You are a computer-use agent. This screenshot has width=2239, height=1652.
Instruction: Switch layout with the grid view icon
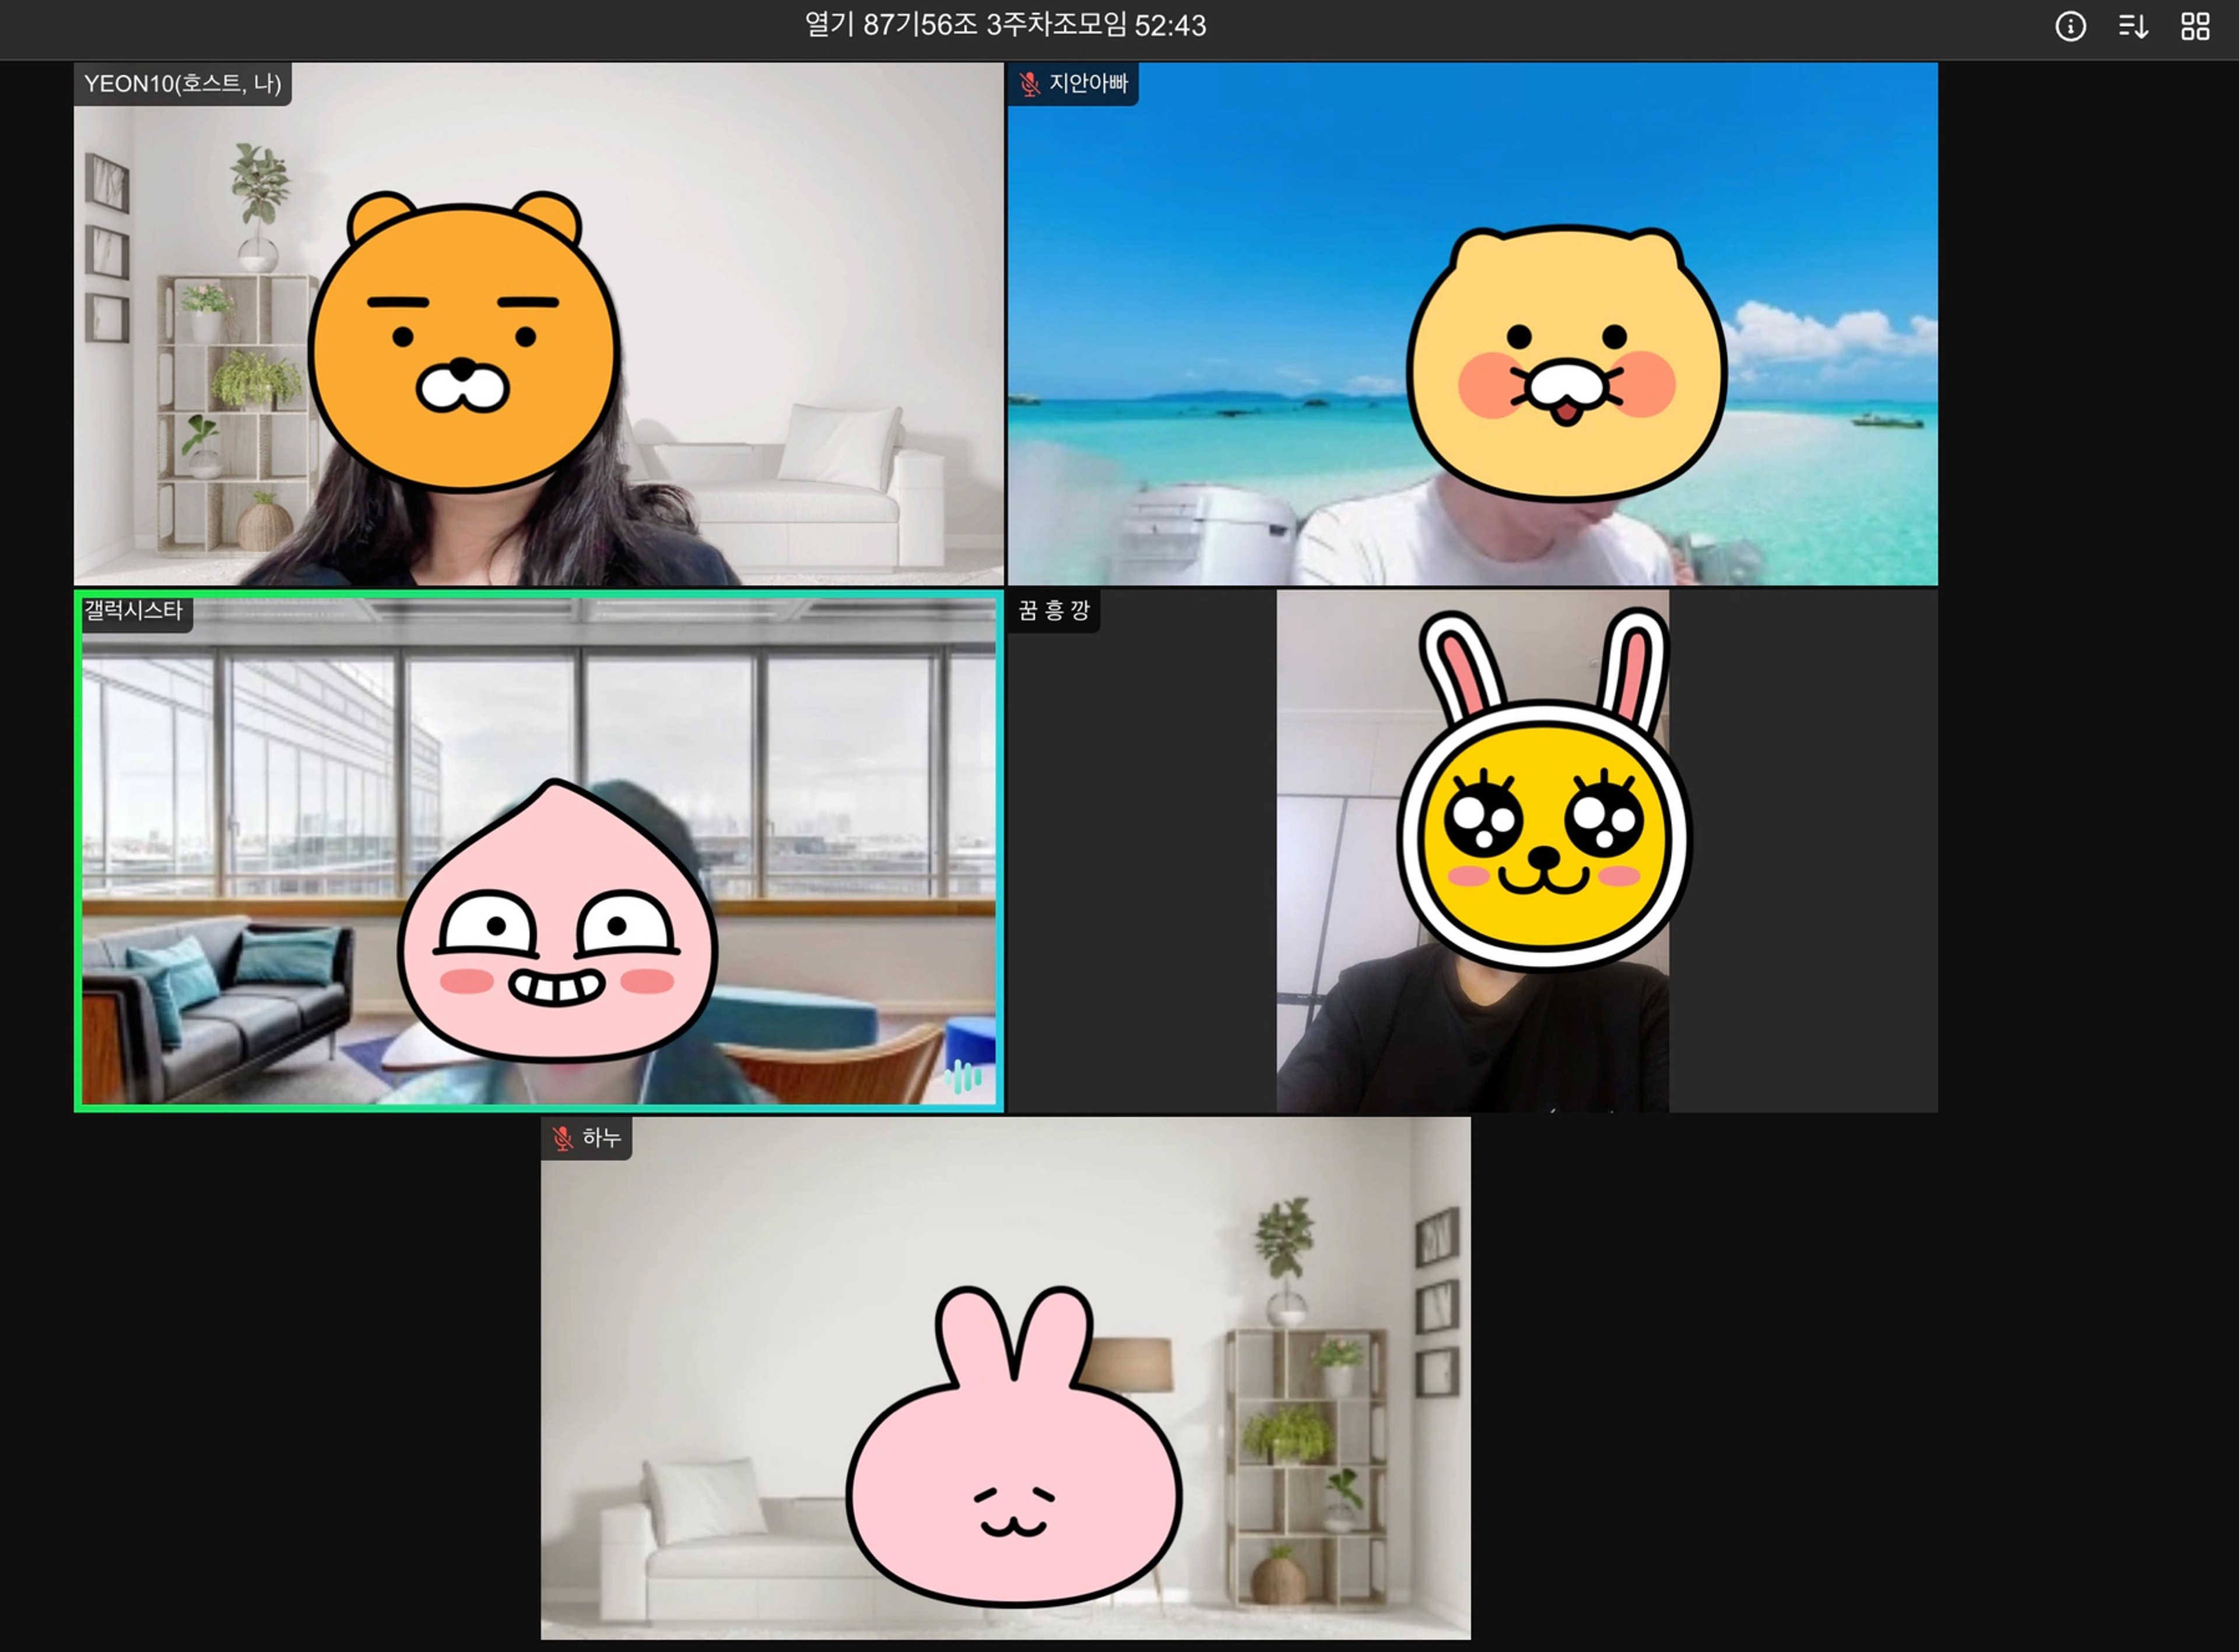(x=2195, y=26)
